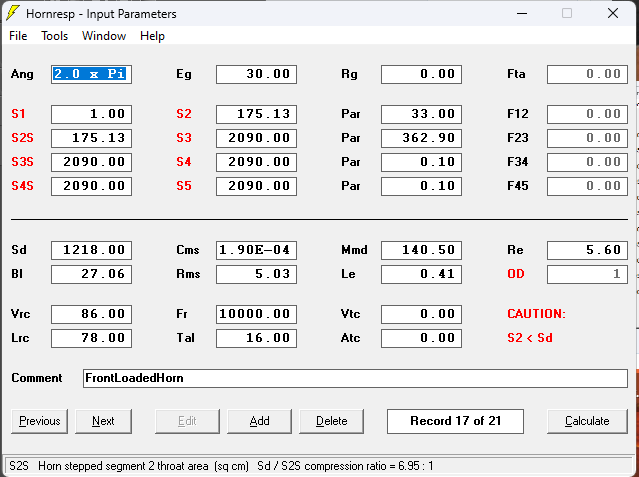Click the Record 17 of 21 indicator
Screen dimensions: 639x477
tap(455, 421)
